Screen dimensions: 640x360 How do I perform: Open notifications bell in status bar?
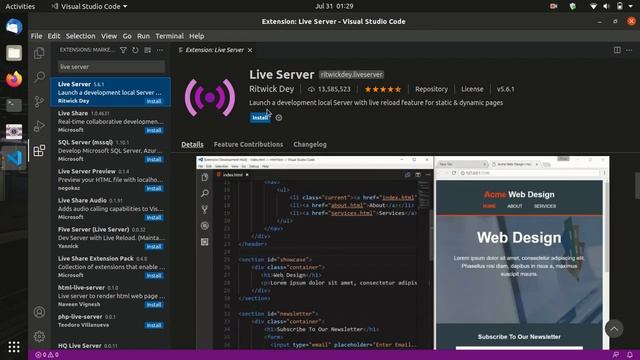pos(630,355)
